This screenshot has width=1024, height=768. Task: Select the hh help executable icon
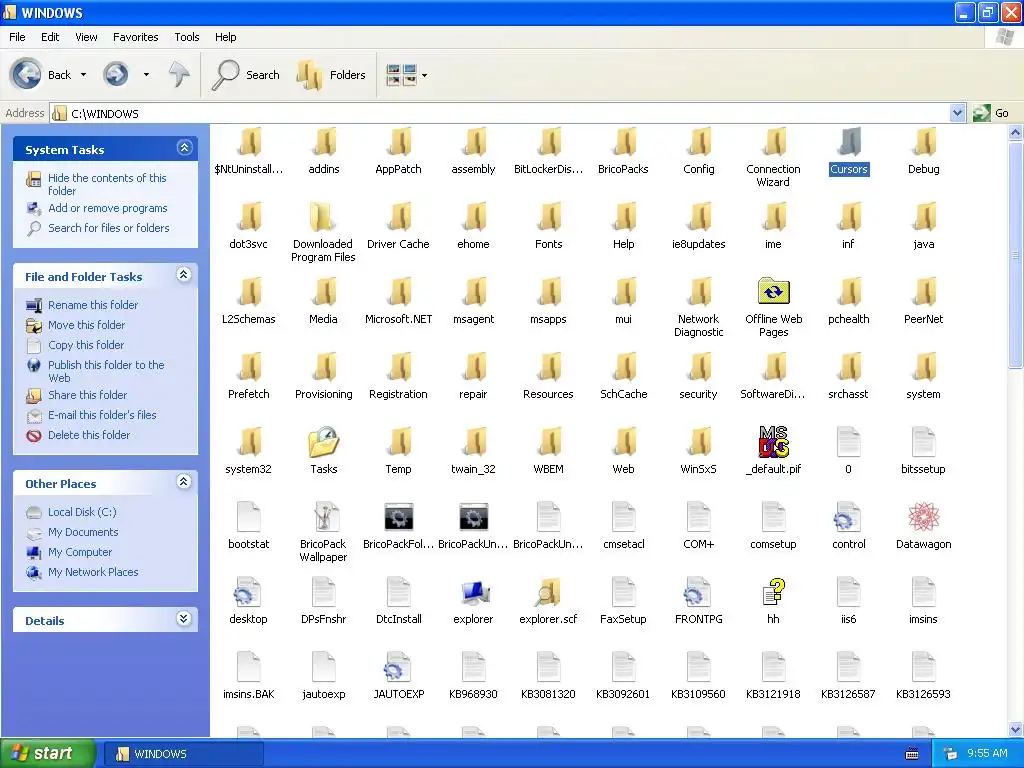773,592
